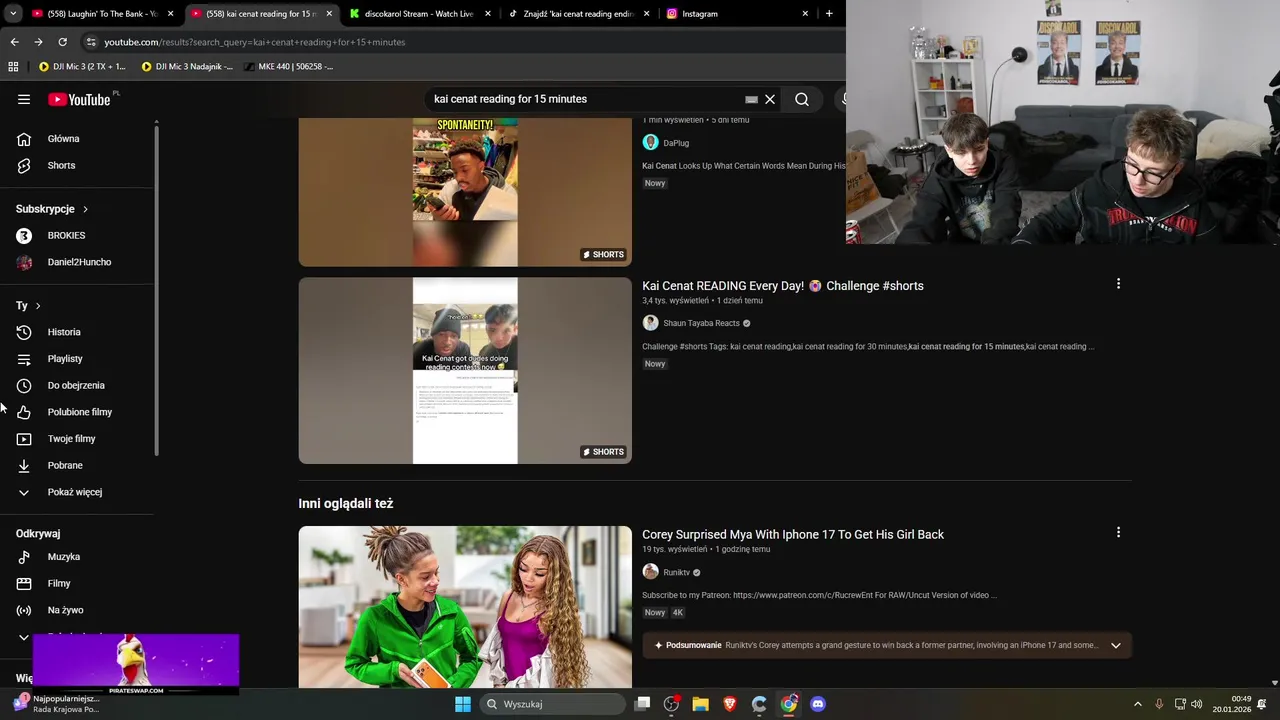Screen dimensions: 1280x720
Task: Click the DaPlug channel name
Action: (x=676, y=143)
